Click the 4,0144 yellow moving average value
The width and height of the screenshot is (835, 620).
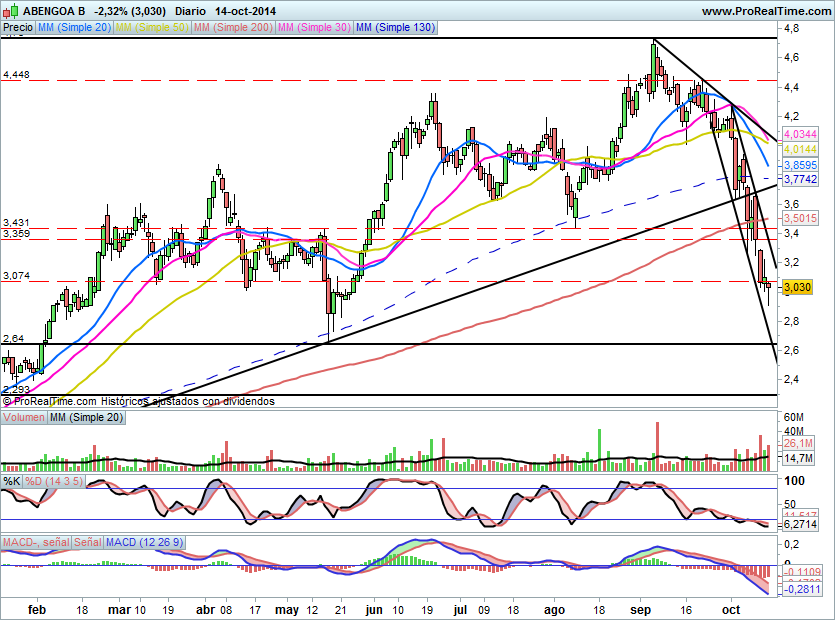(800, 150)
